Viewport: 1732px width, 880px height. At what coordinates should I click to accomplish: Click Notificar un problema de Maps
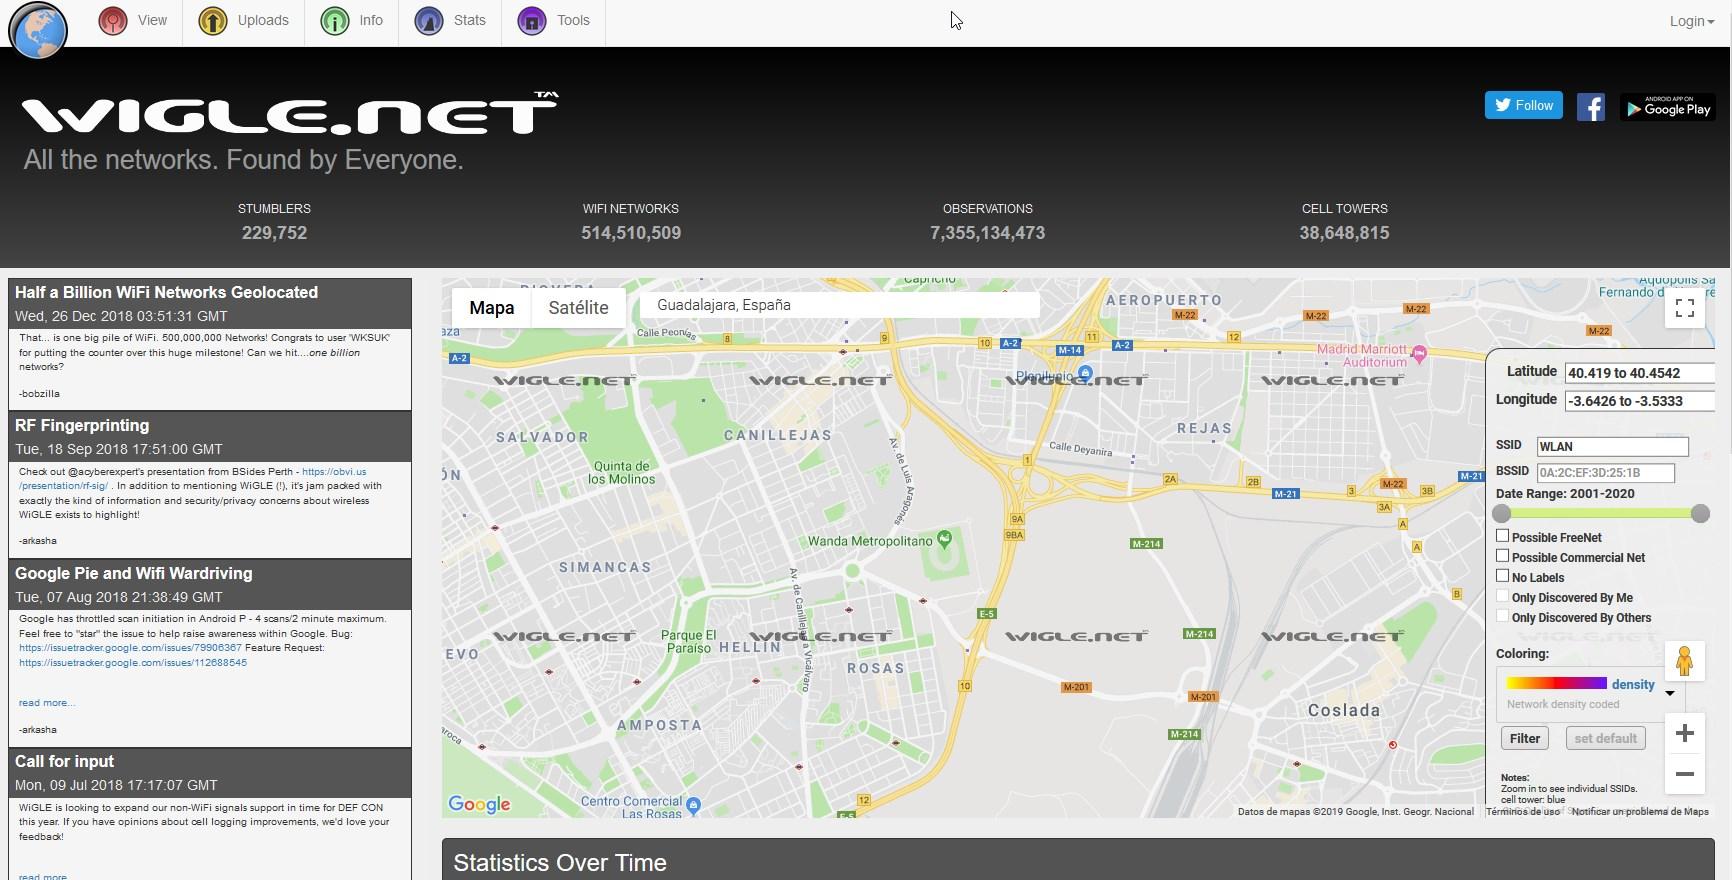click(x=1640, y=812)
